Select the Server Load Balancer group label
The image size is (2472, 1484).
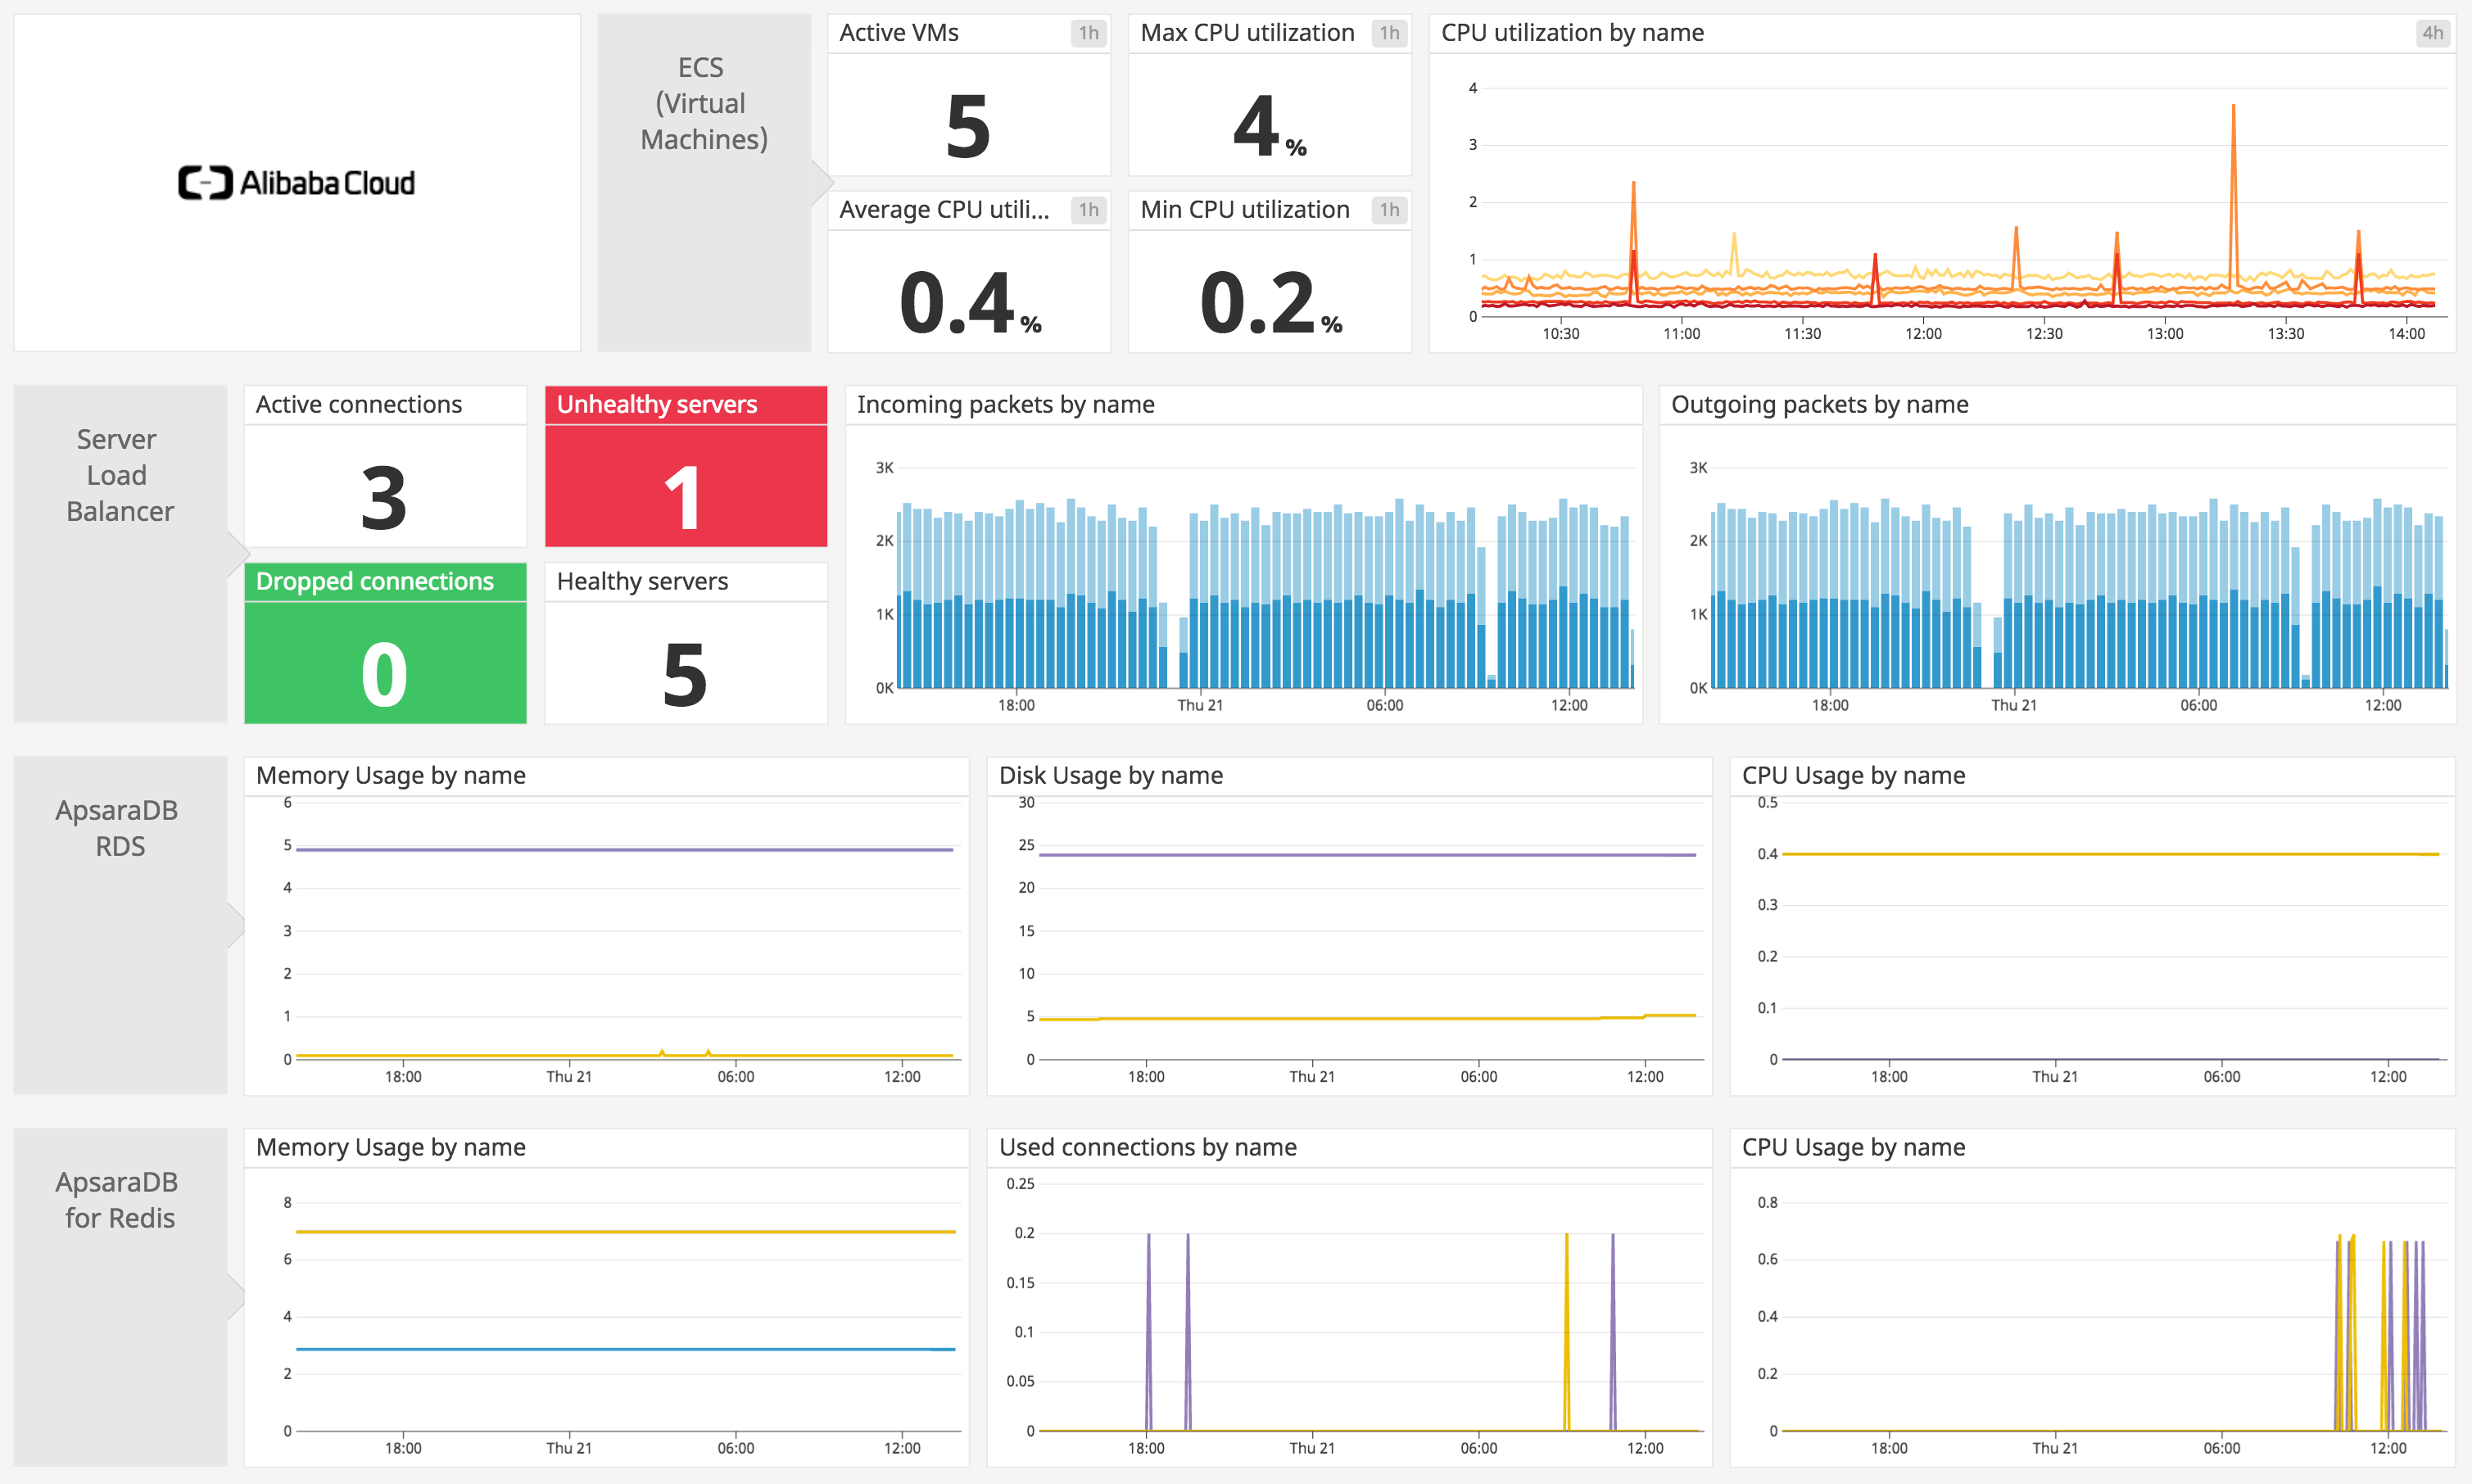118,474
